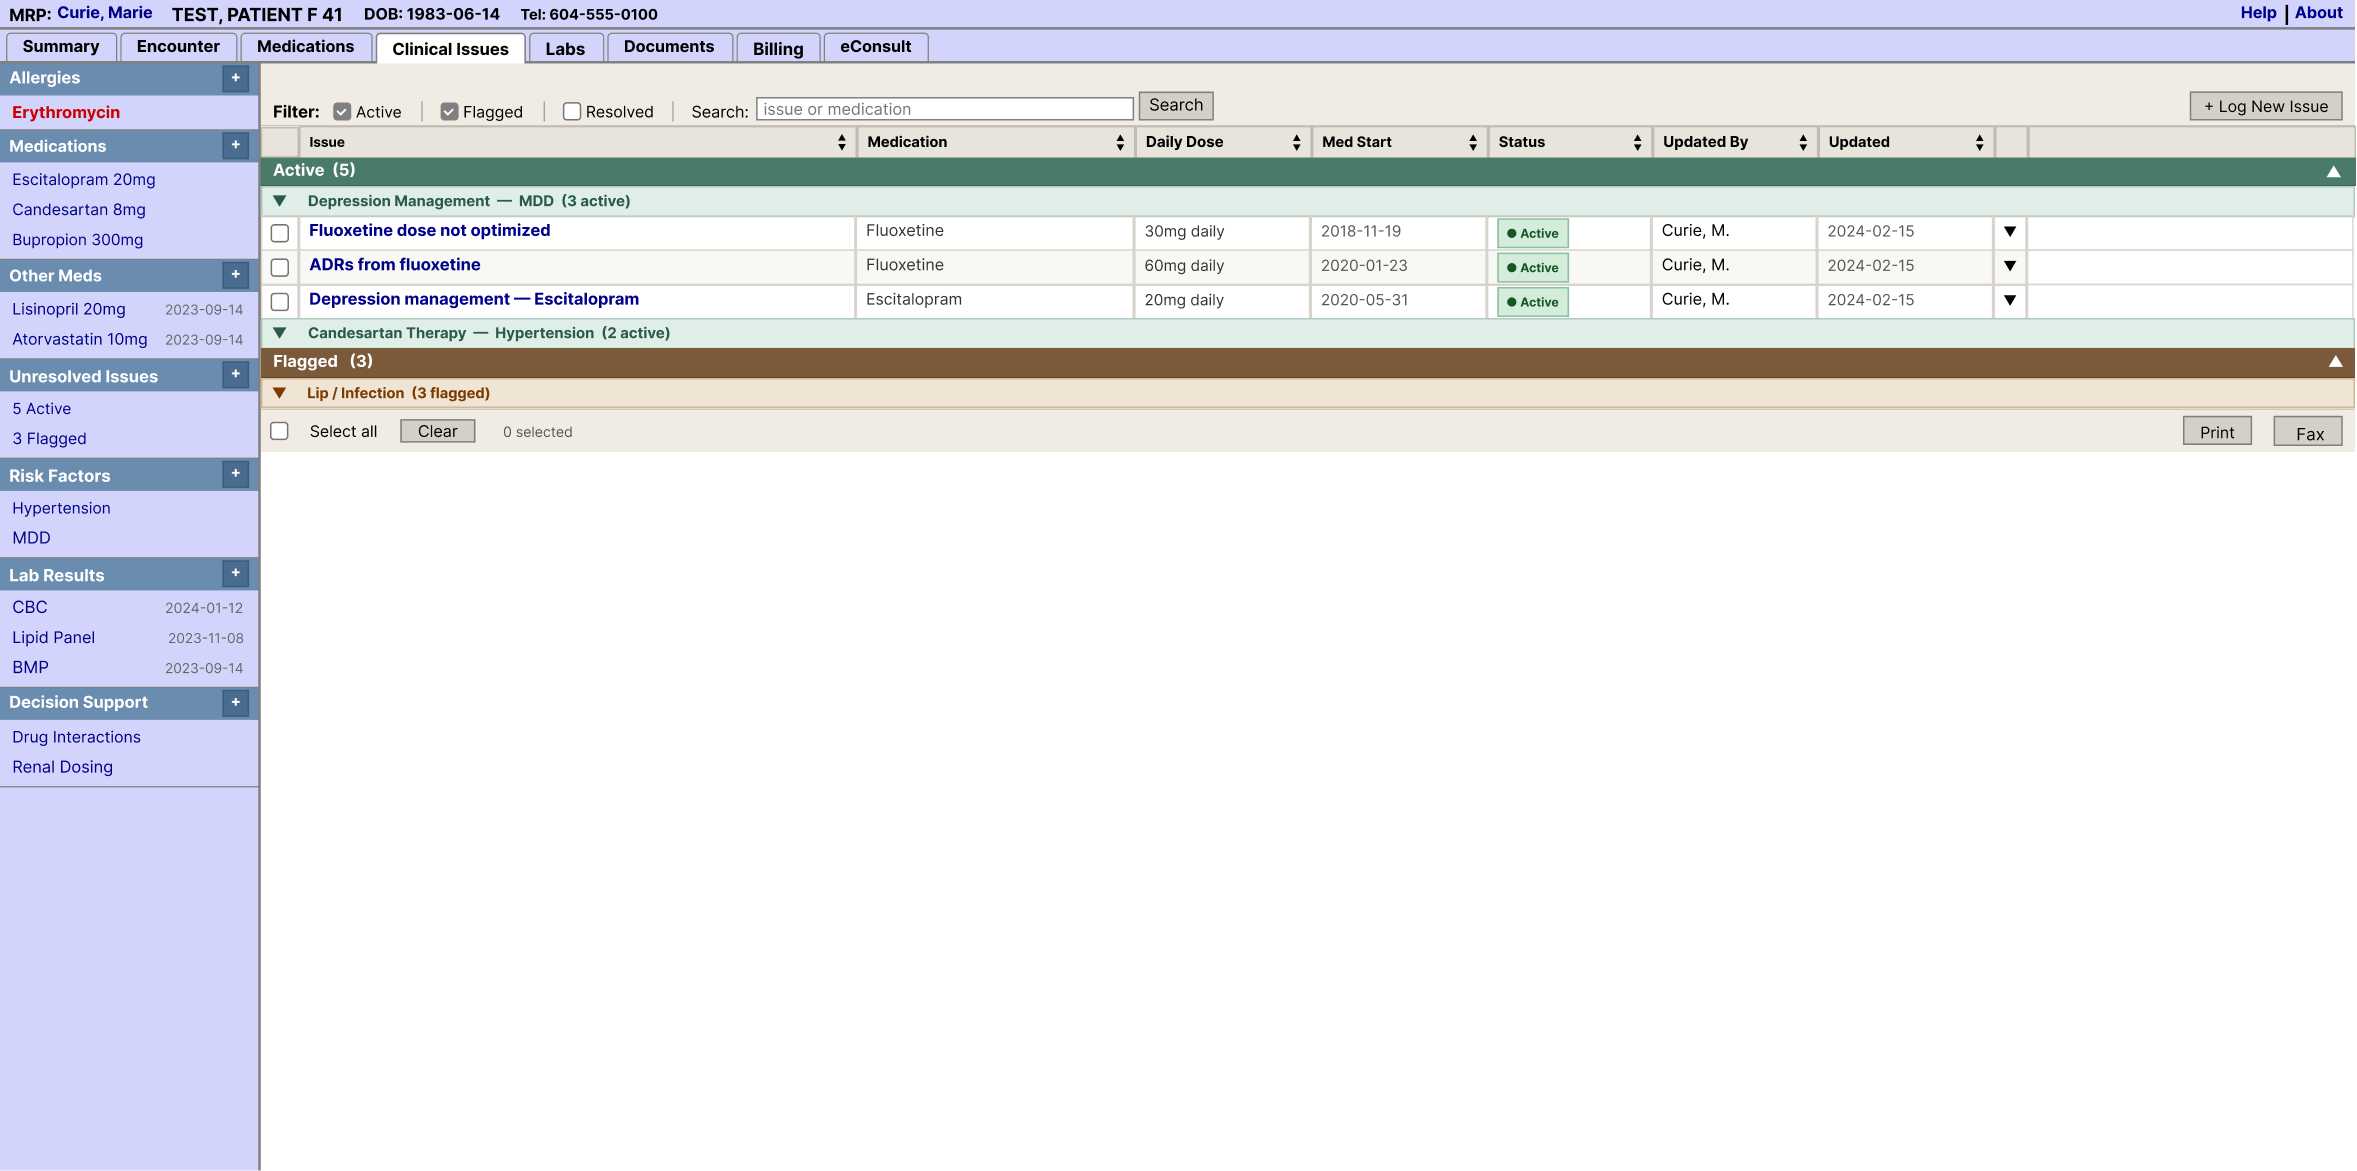Click the Unresolved Issues plus icon
This screenshot has width=2357, height=1171.
pos(235,375)
